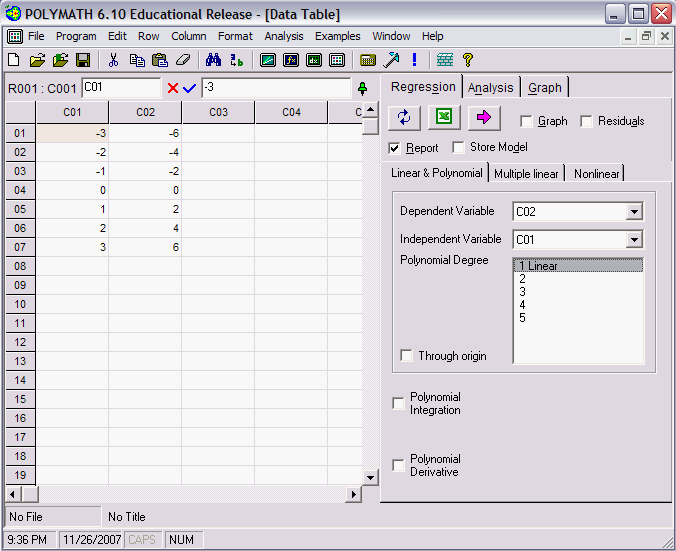Viewport: 676px width, 551px height.
Task: Open the Examples menu
Action: tap(337, 36)
